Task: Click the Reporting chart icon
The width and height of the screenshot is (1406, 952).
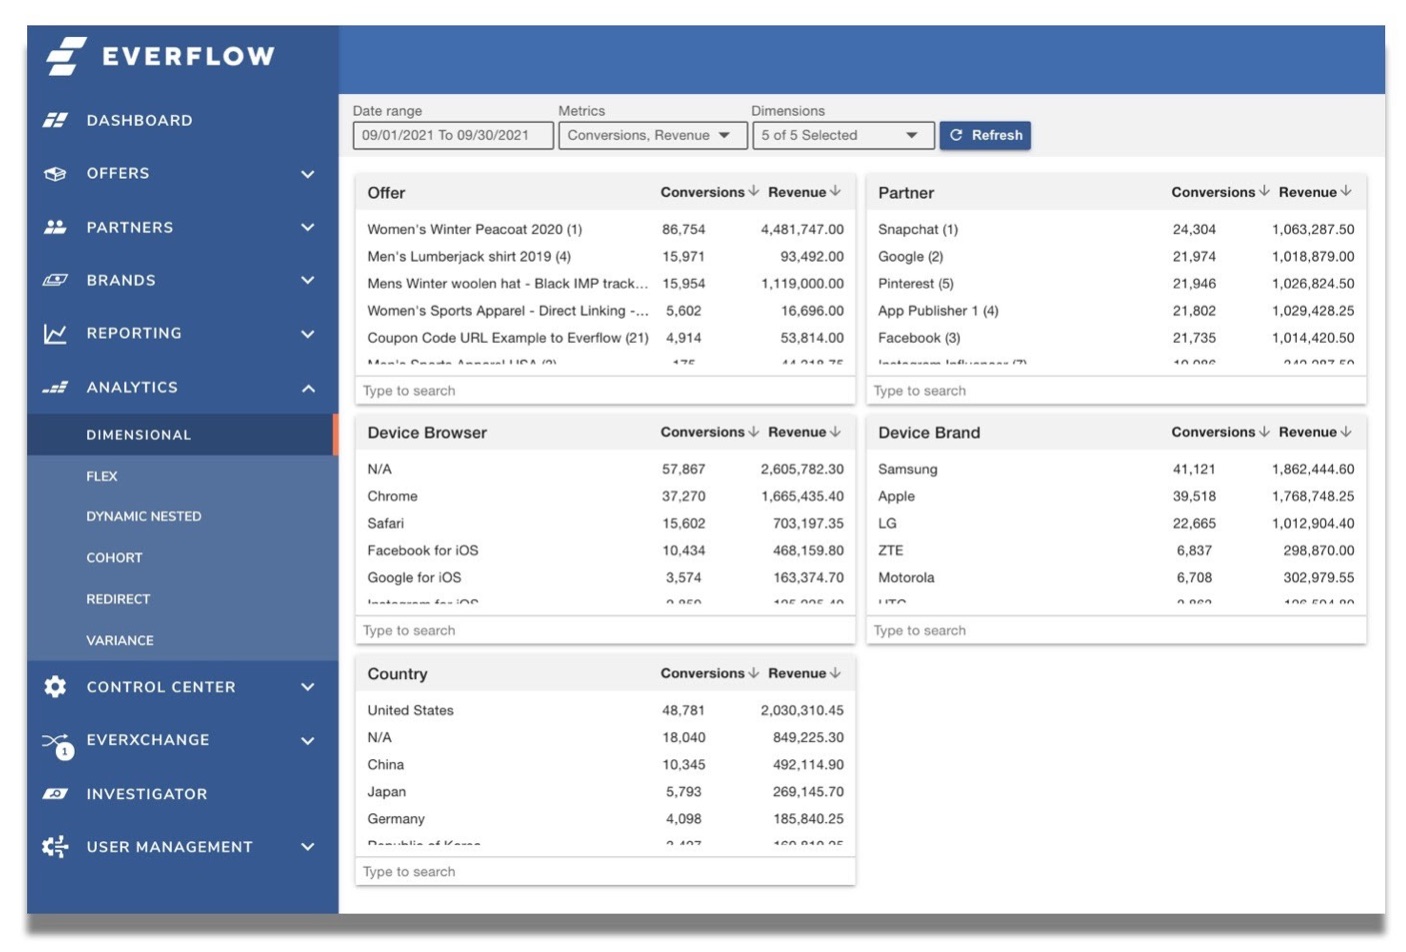Action: coord(55,333)
